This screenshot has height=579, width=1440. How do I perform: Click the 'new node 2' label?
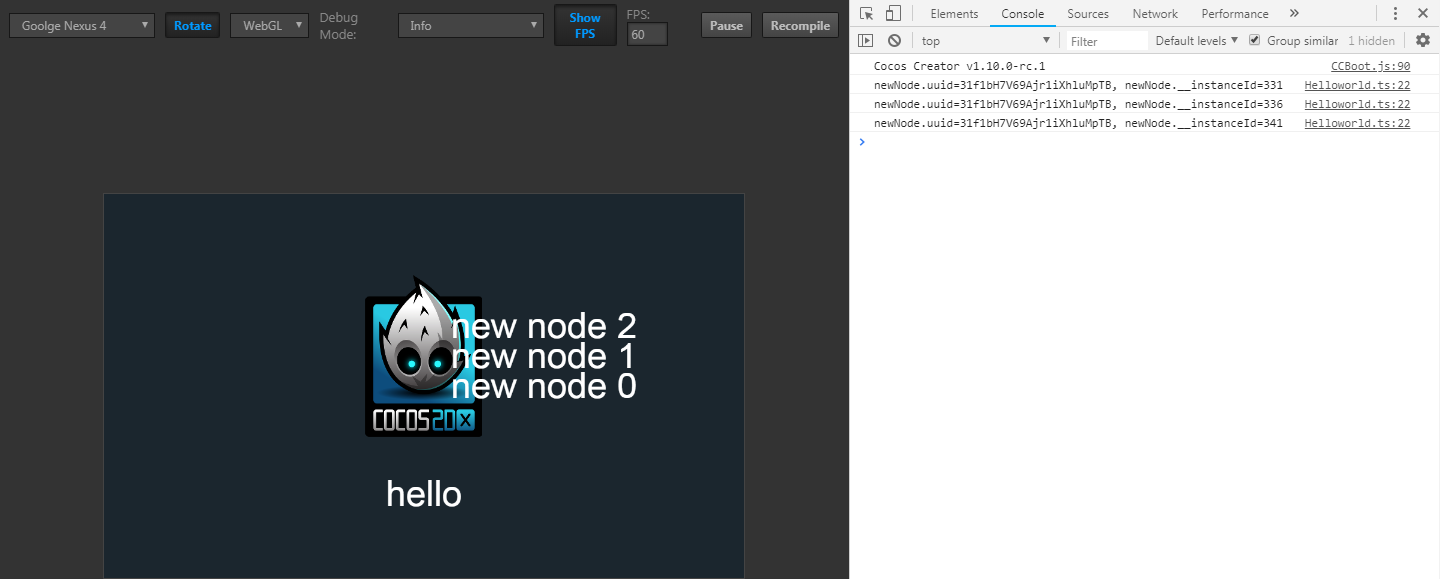(544, 326)
